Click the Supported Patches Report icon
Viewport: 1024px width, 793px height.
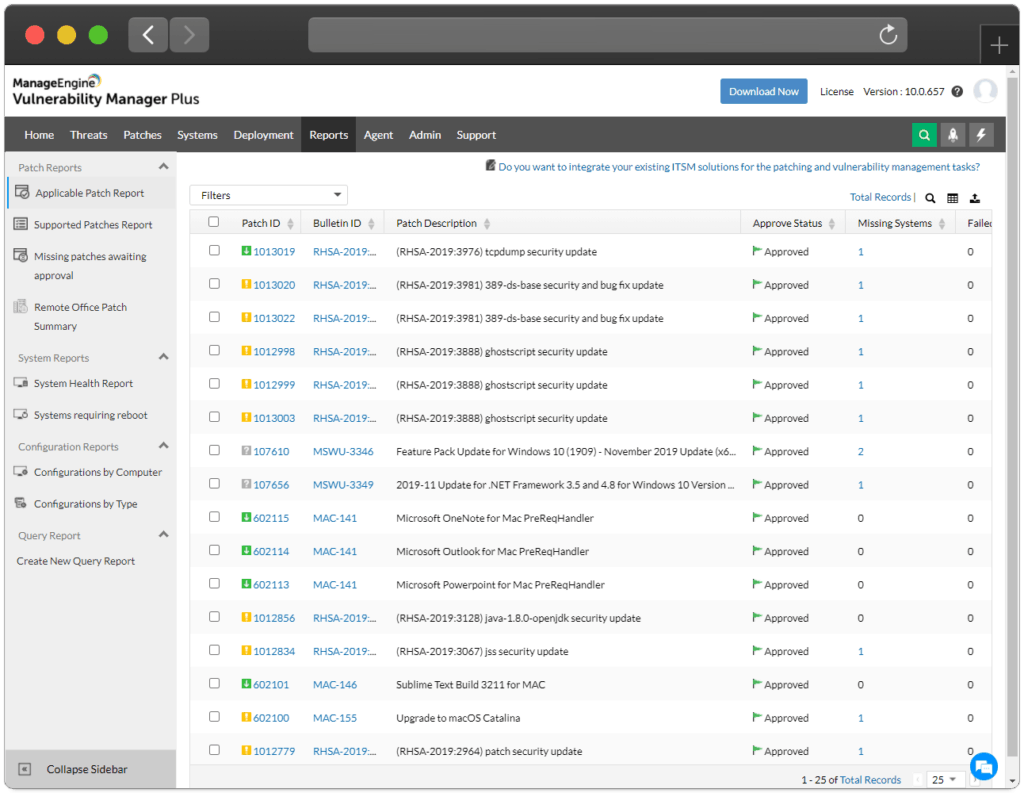(x=21, y=224)
